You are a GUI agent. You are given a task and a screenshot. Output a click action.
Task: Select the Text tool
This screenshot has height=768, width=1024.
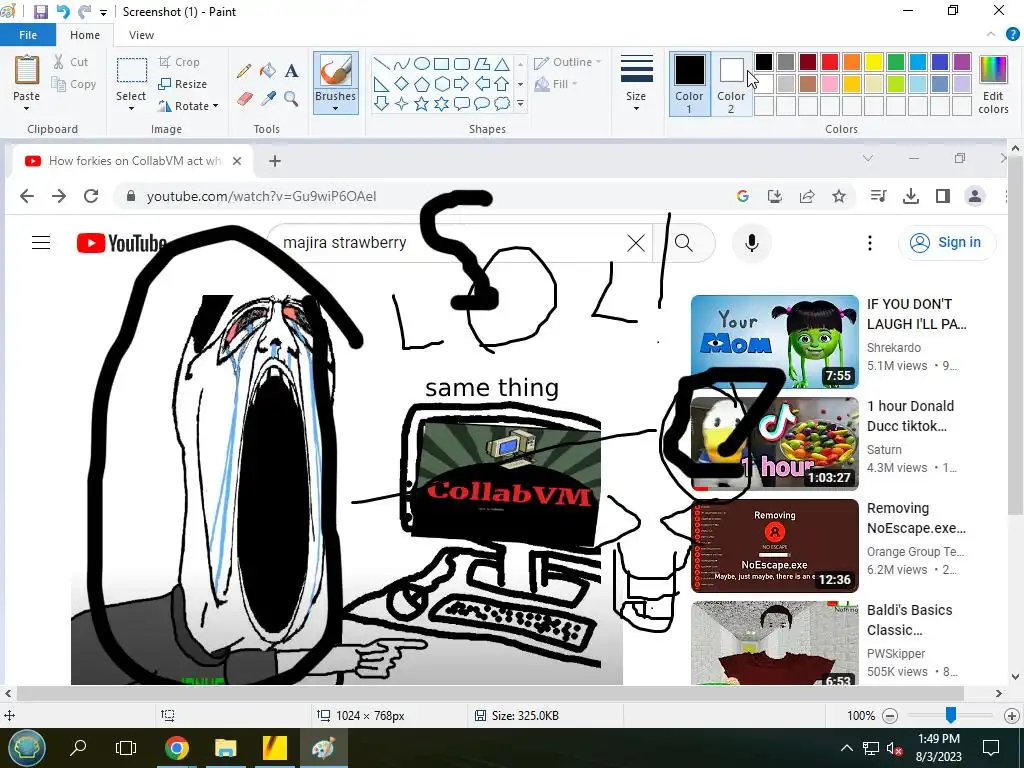click(x=291, y=71)
